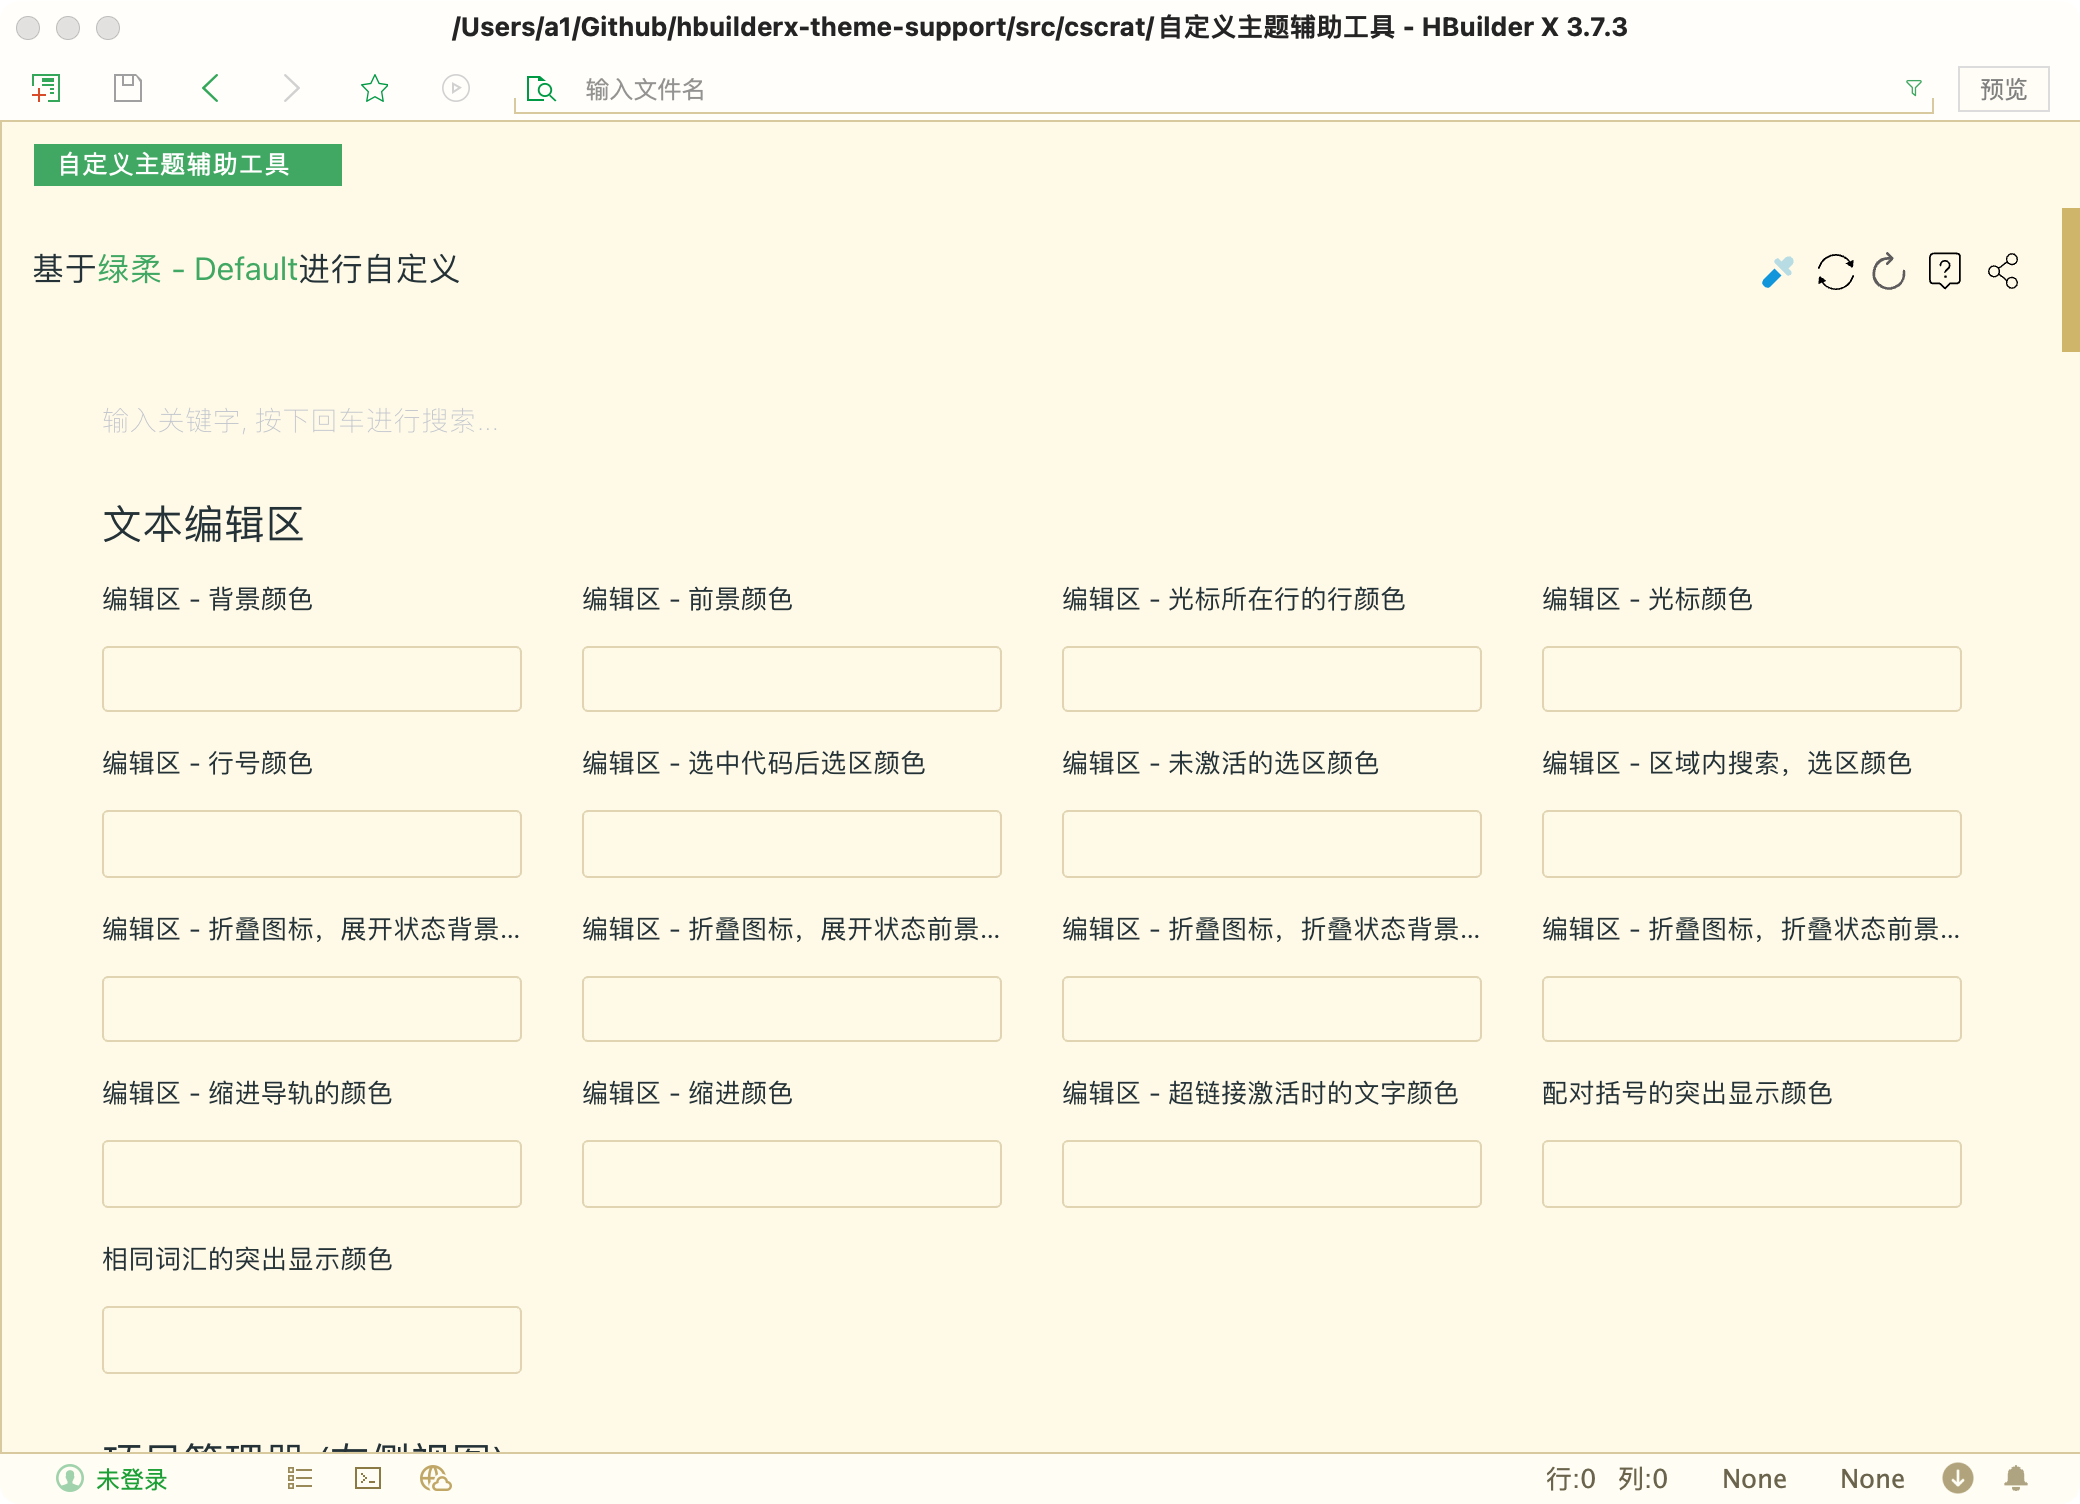Click the 未激活的选区颜色 color box
Screen dimensions: 2080x1504
point(1272,844)
